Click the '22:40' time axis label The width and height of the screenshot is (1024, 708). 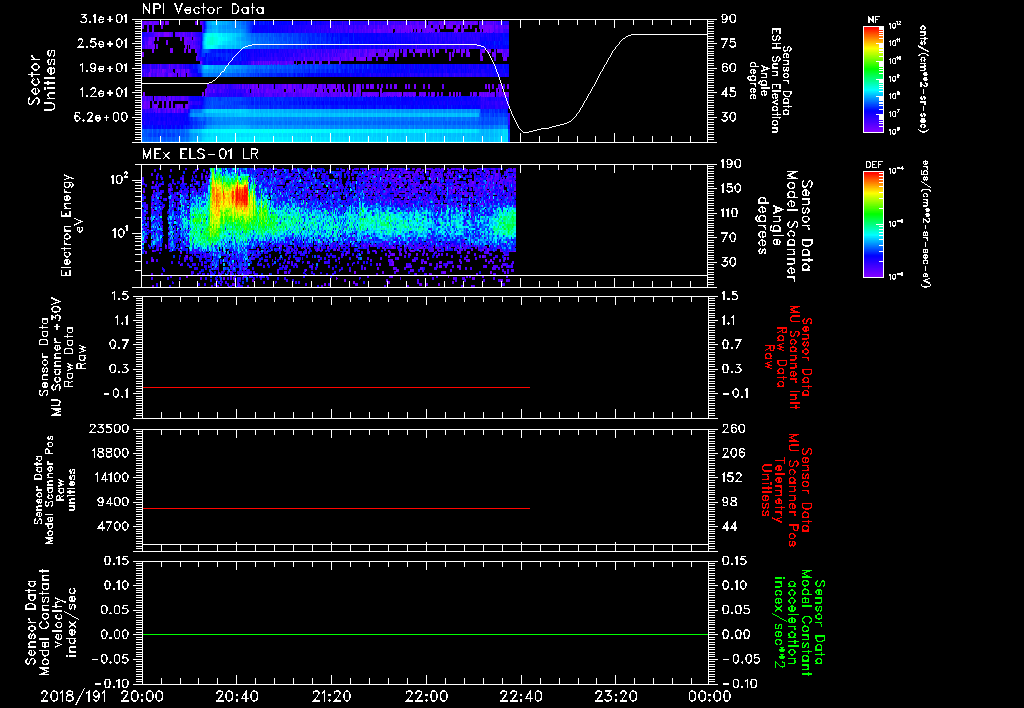pyautogui.click(x=520, y=696)
